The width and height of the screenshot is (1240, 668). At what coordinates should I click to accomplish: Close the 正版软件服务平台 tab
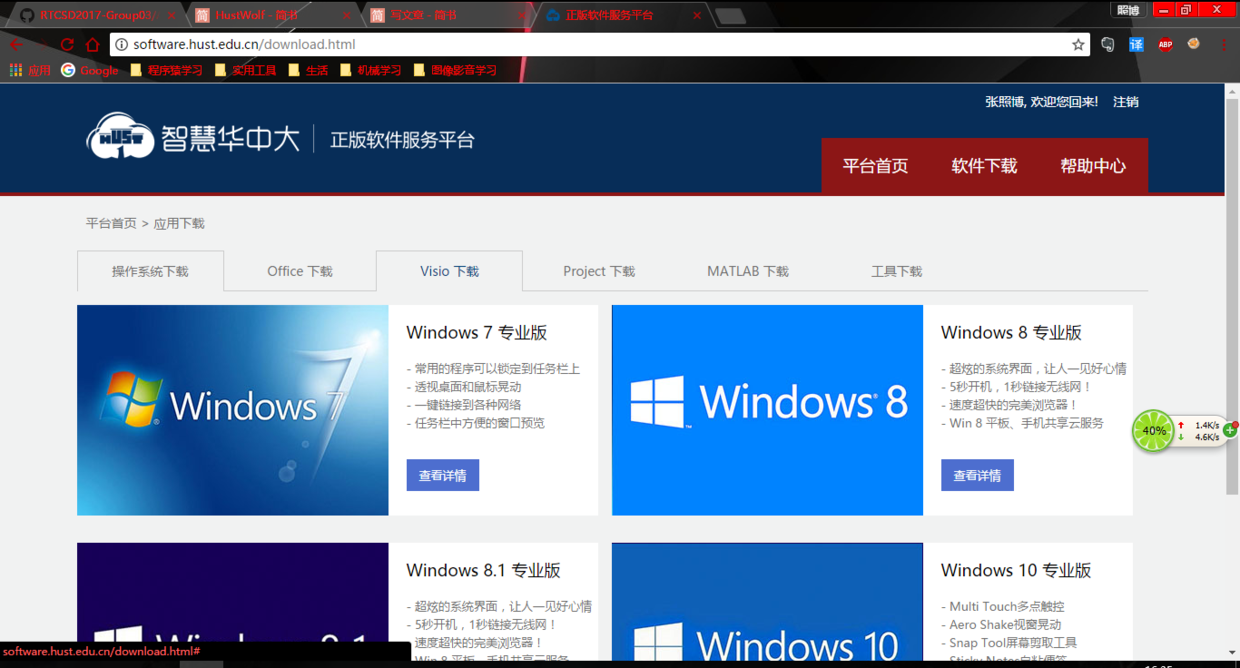tap(697, 15)
